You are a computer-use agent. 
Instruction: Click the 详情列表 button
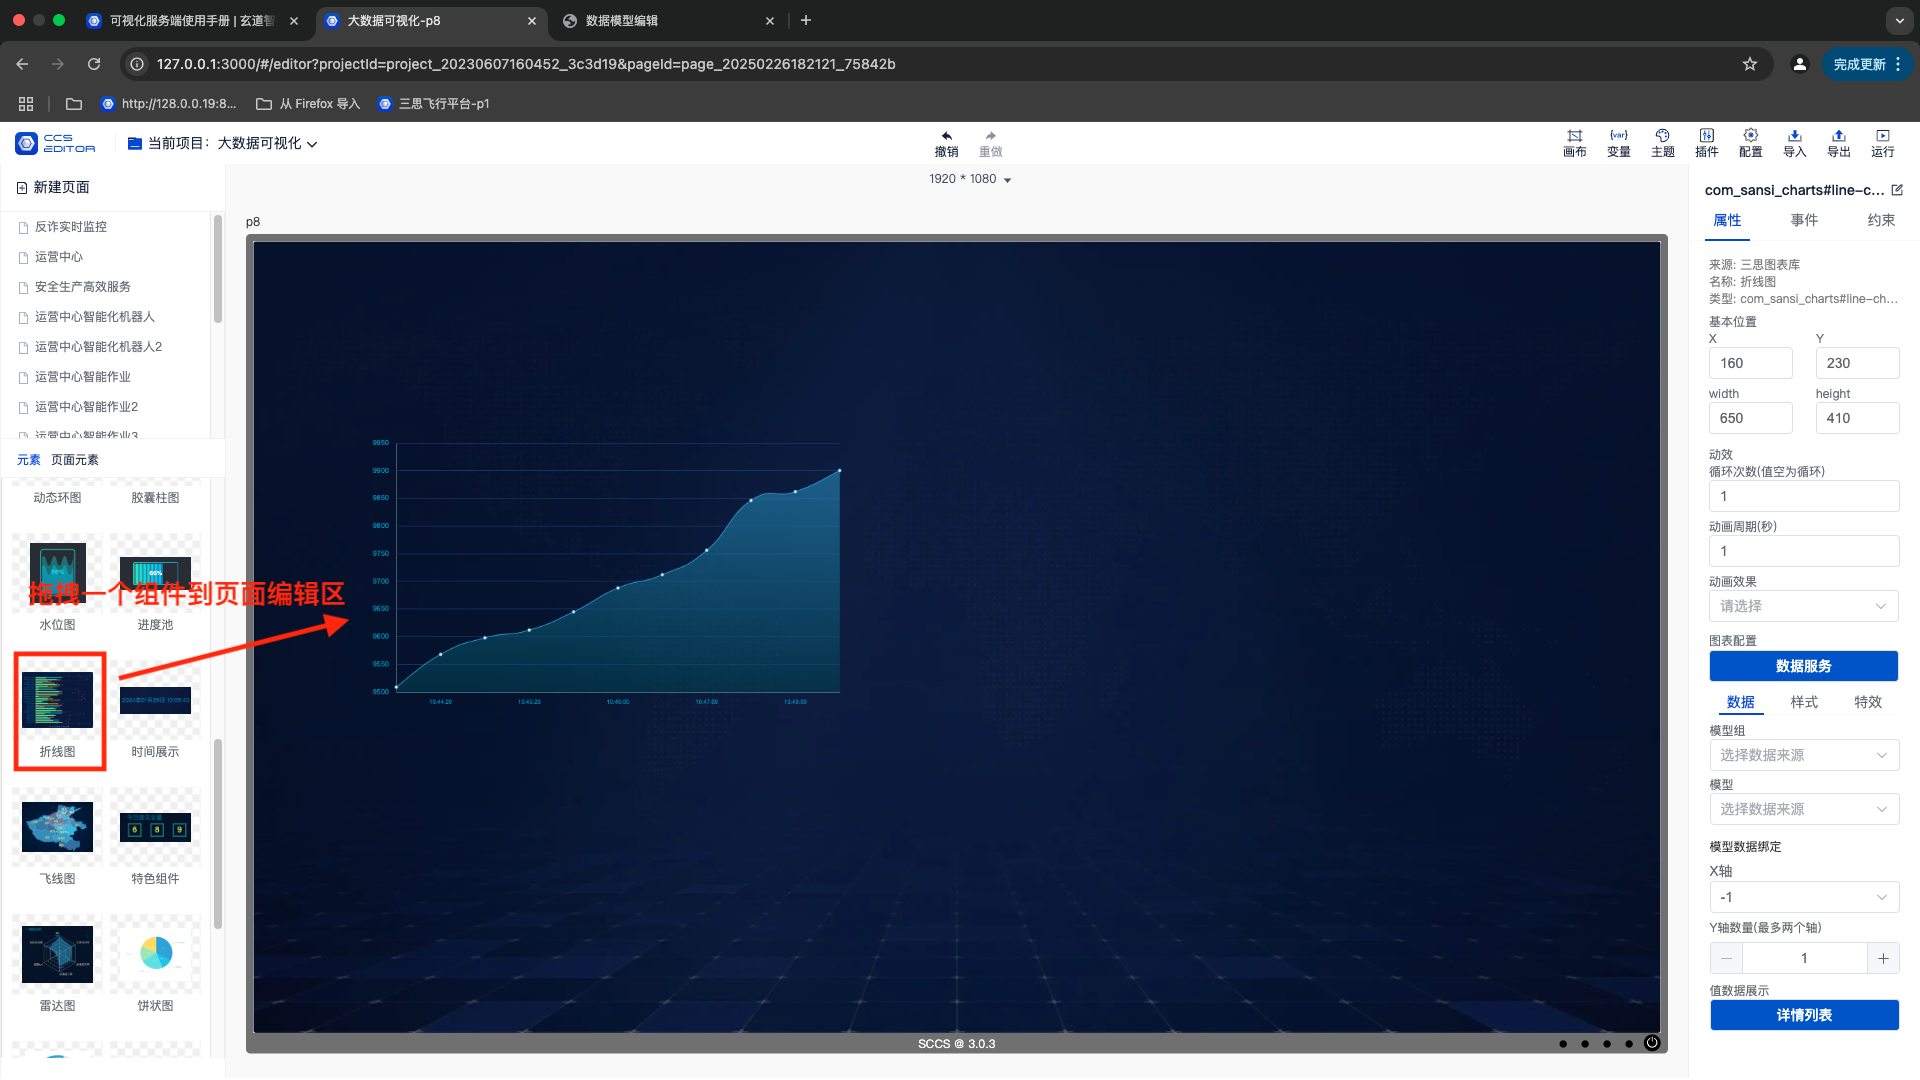click(x=1804, y=1015)
